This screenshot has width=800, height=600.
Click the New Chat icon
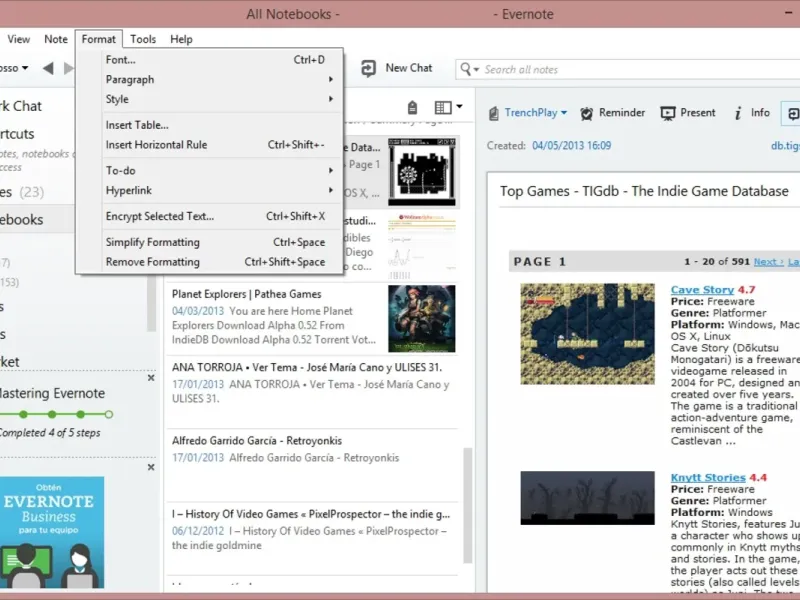(368, 68)
